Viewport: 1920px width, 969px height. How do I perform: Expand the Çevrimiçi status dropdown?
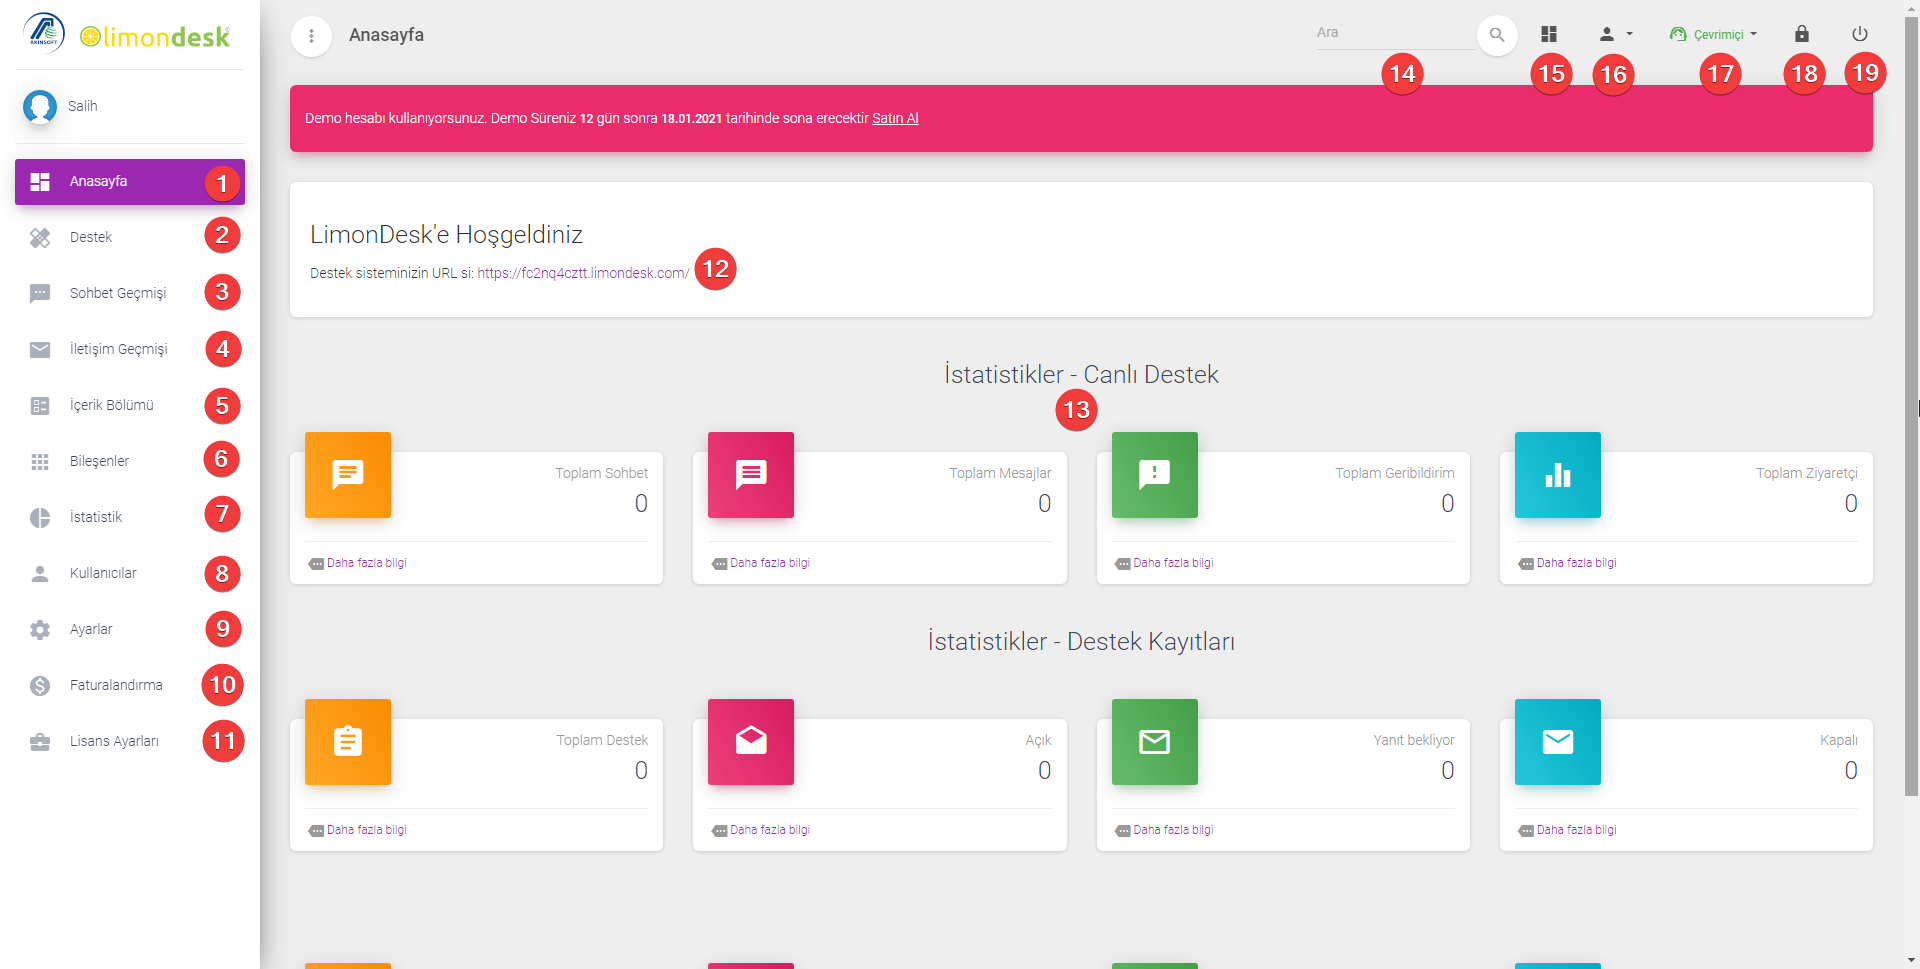(x=1714, y=34)
